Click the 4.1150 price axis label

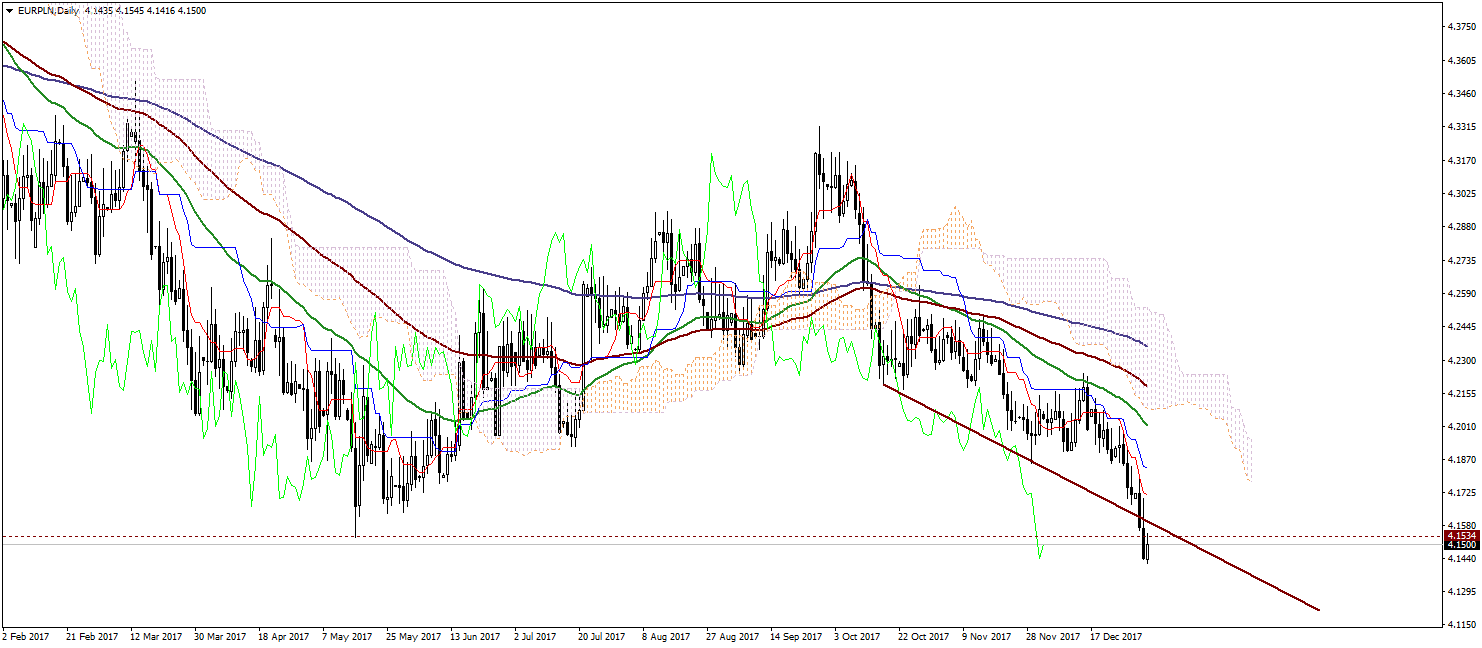(1462, 624)
